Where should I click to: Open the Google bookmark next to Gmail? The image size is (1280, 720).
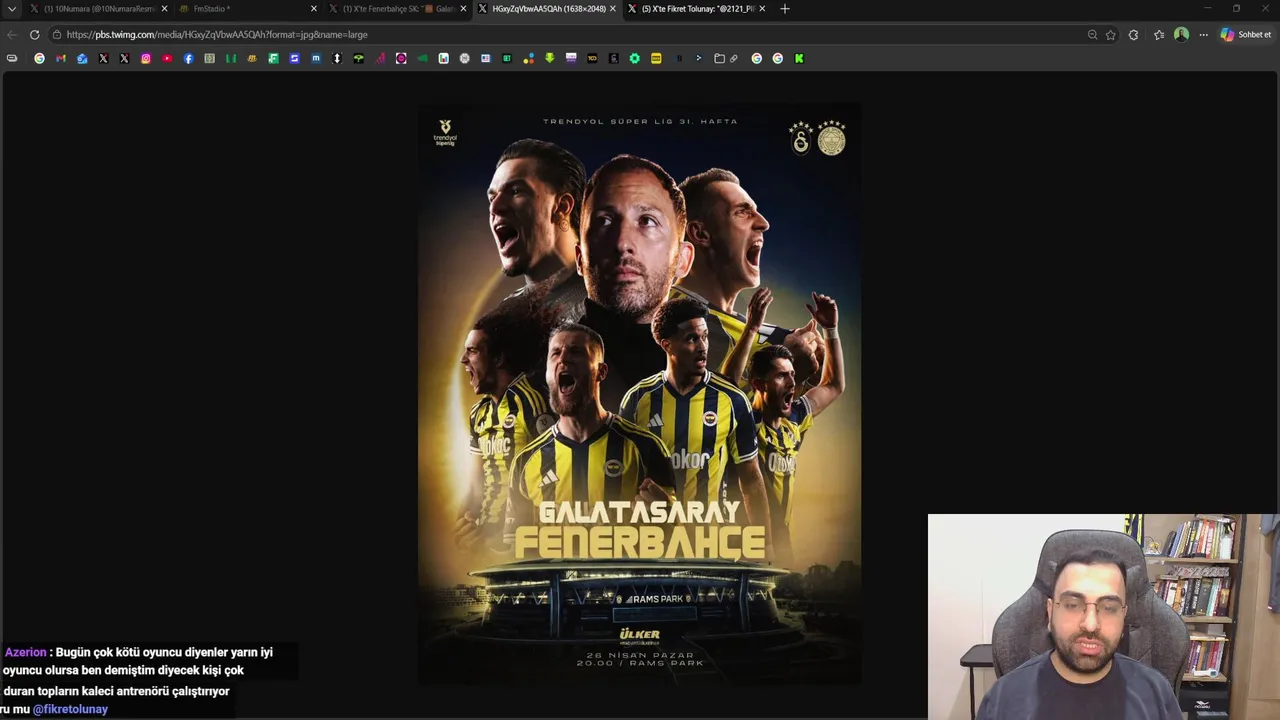(40, 58)
